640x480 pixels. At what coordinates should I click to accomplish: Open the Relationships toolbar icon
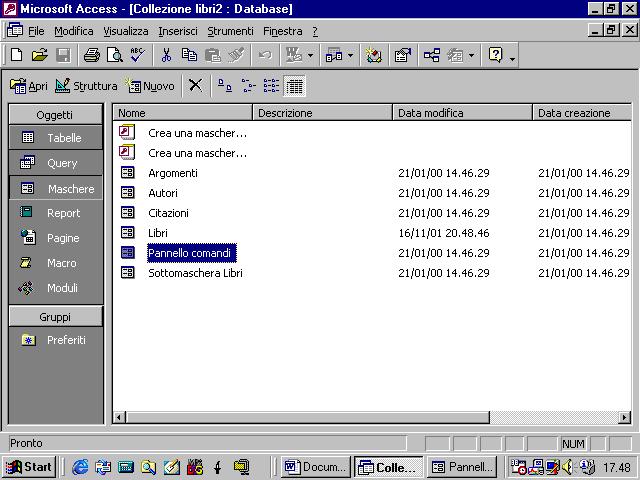431,55
